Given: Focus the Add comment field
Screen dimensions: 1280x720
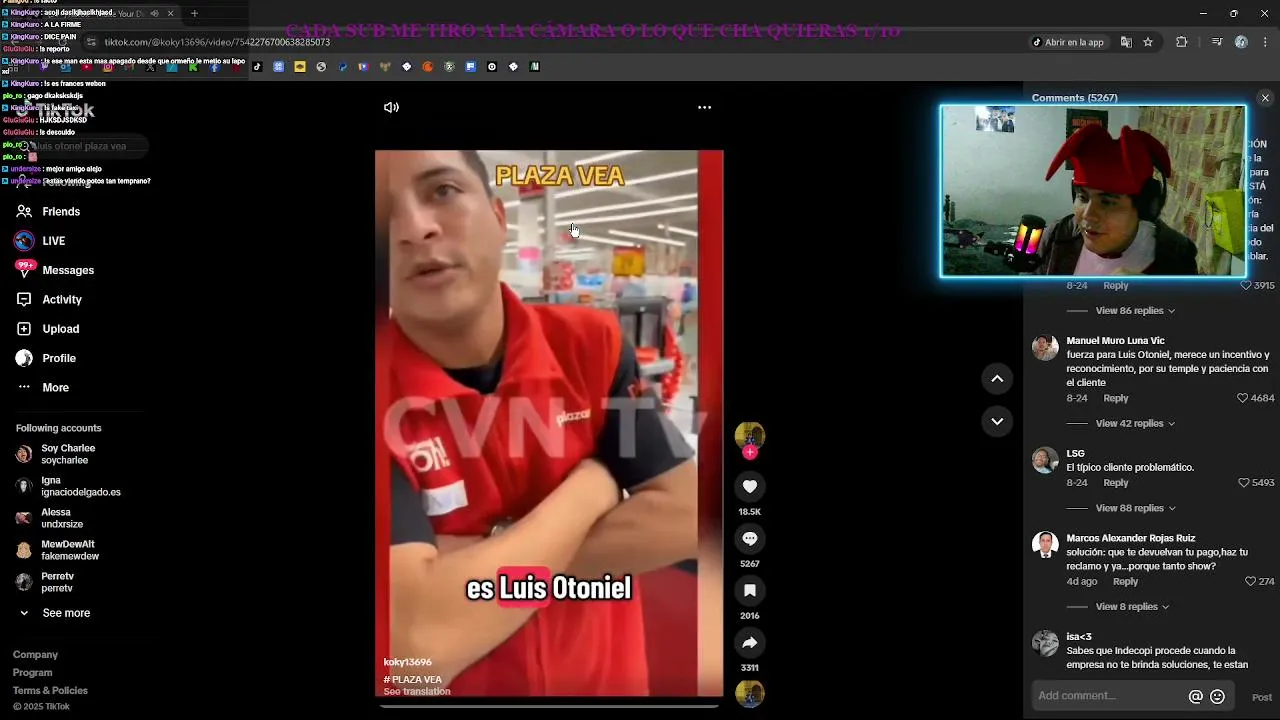Looking at the screenshot, I should click(x=1108, y=696).
